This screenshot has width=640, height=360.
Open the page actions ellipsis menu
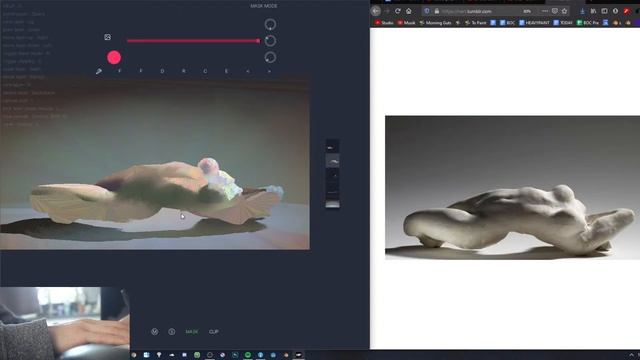(x=545, y=11)
